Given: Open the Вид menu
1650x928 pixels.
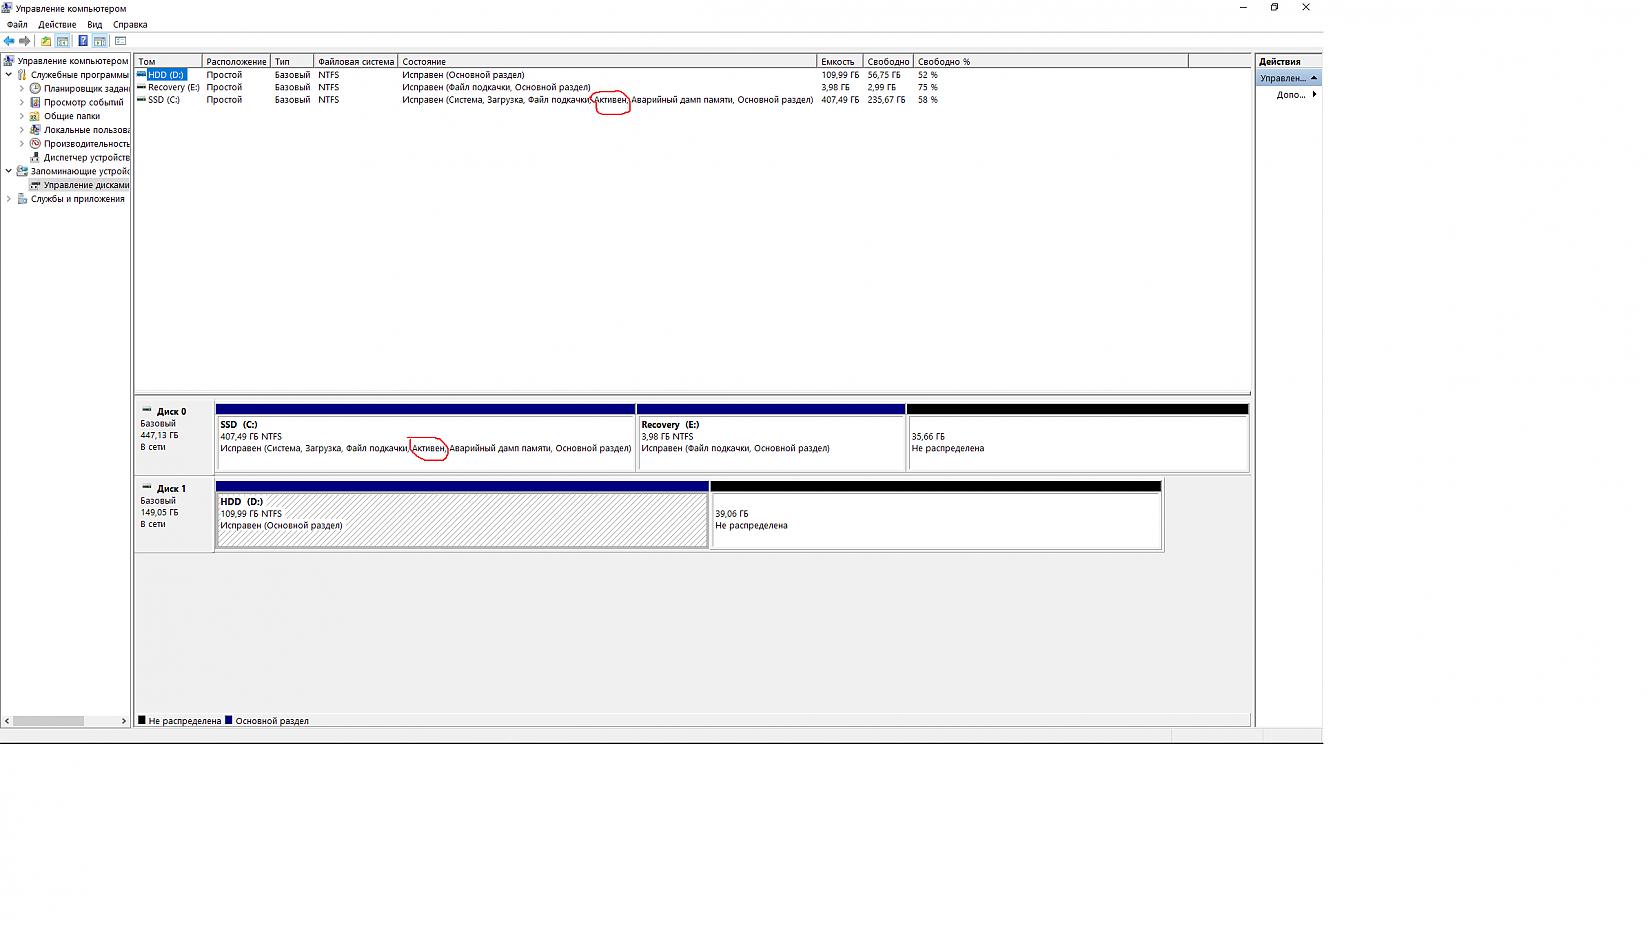Looking at the screenshot, I should tap(94, 24).
